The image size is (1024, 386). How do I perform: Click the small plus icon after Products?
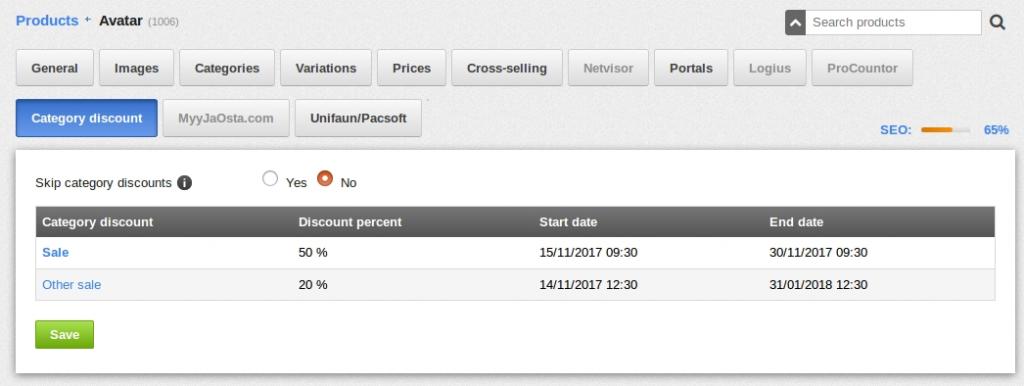88,20
